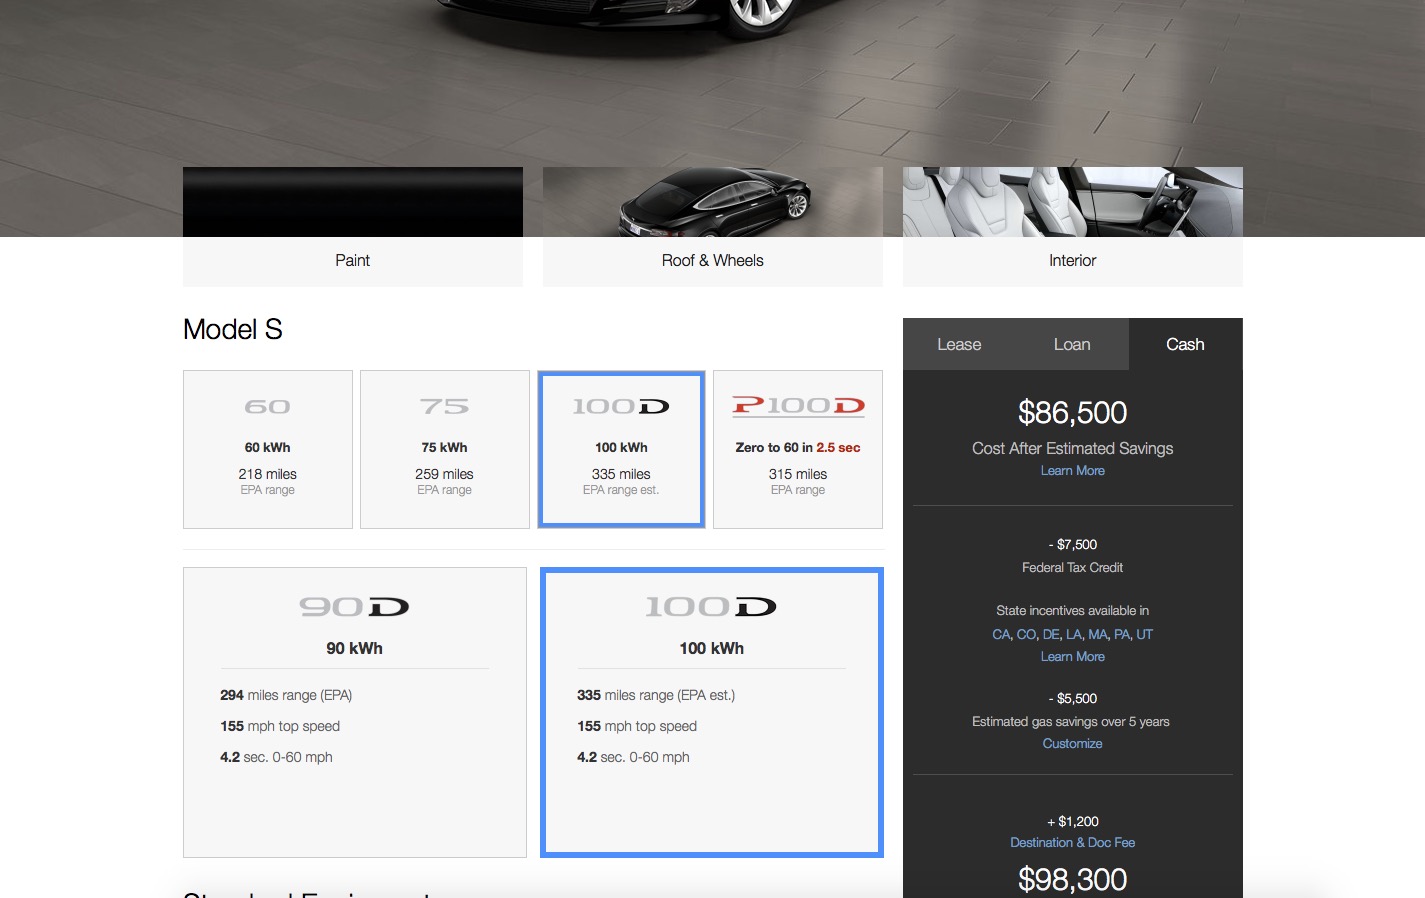Click the '- $5,500' gas savings amount
The image size is (1425, 898).
coord(1072,699)
